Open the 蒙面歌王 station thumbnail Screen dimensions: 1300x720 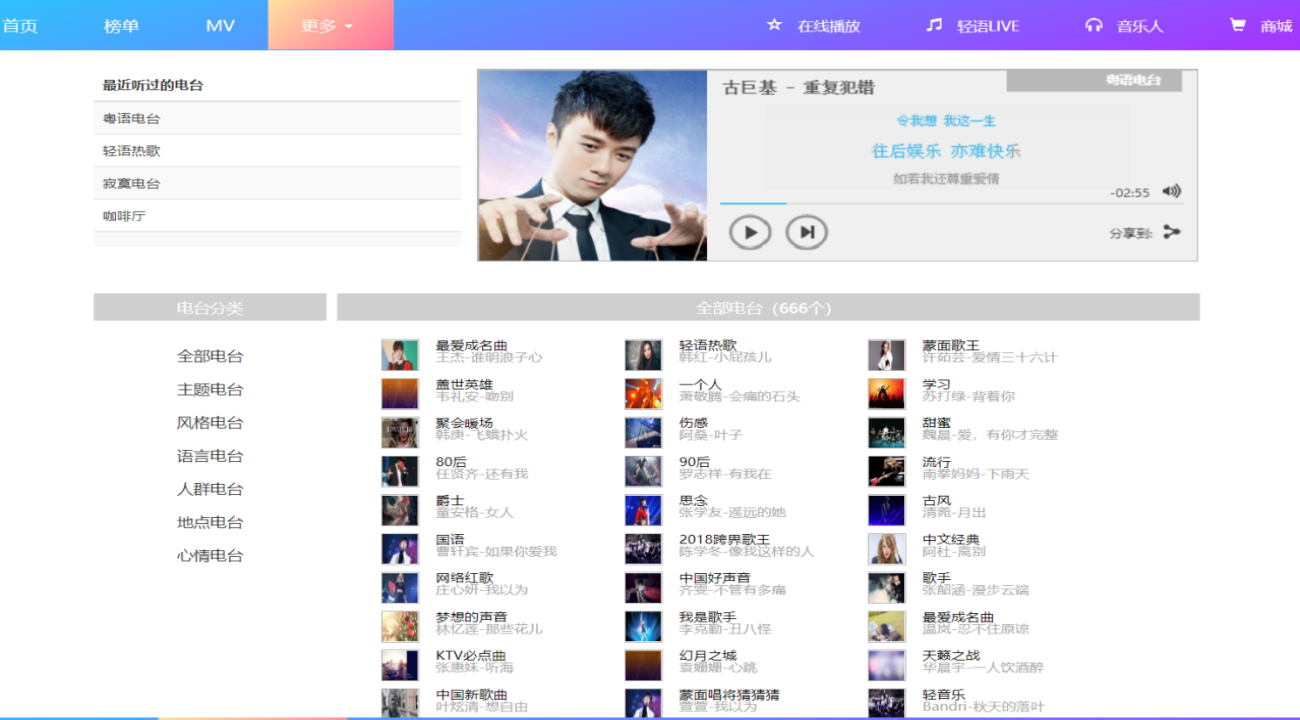coord(886,355)
